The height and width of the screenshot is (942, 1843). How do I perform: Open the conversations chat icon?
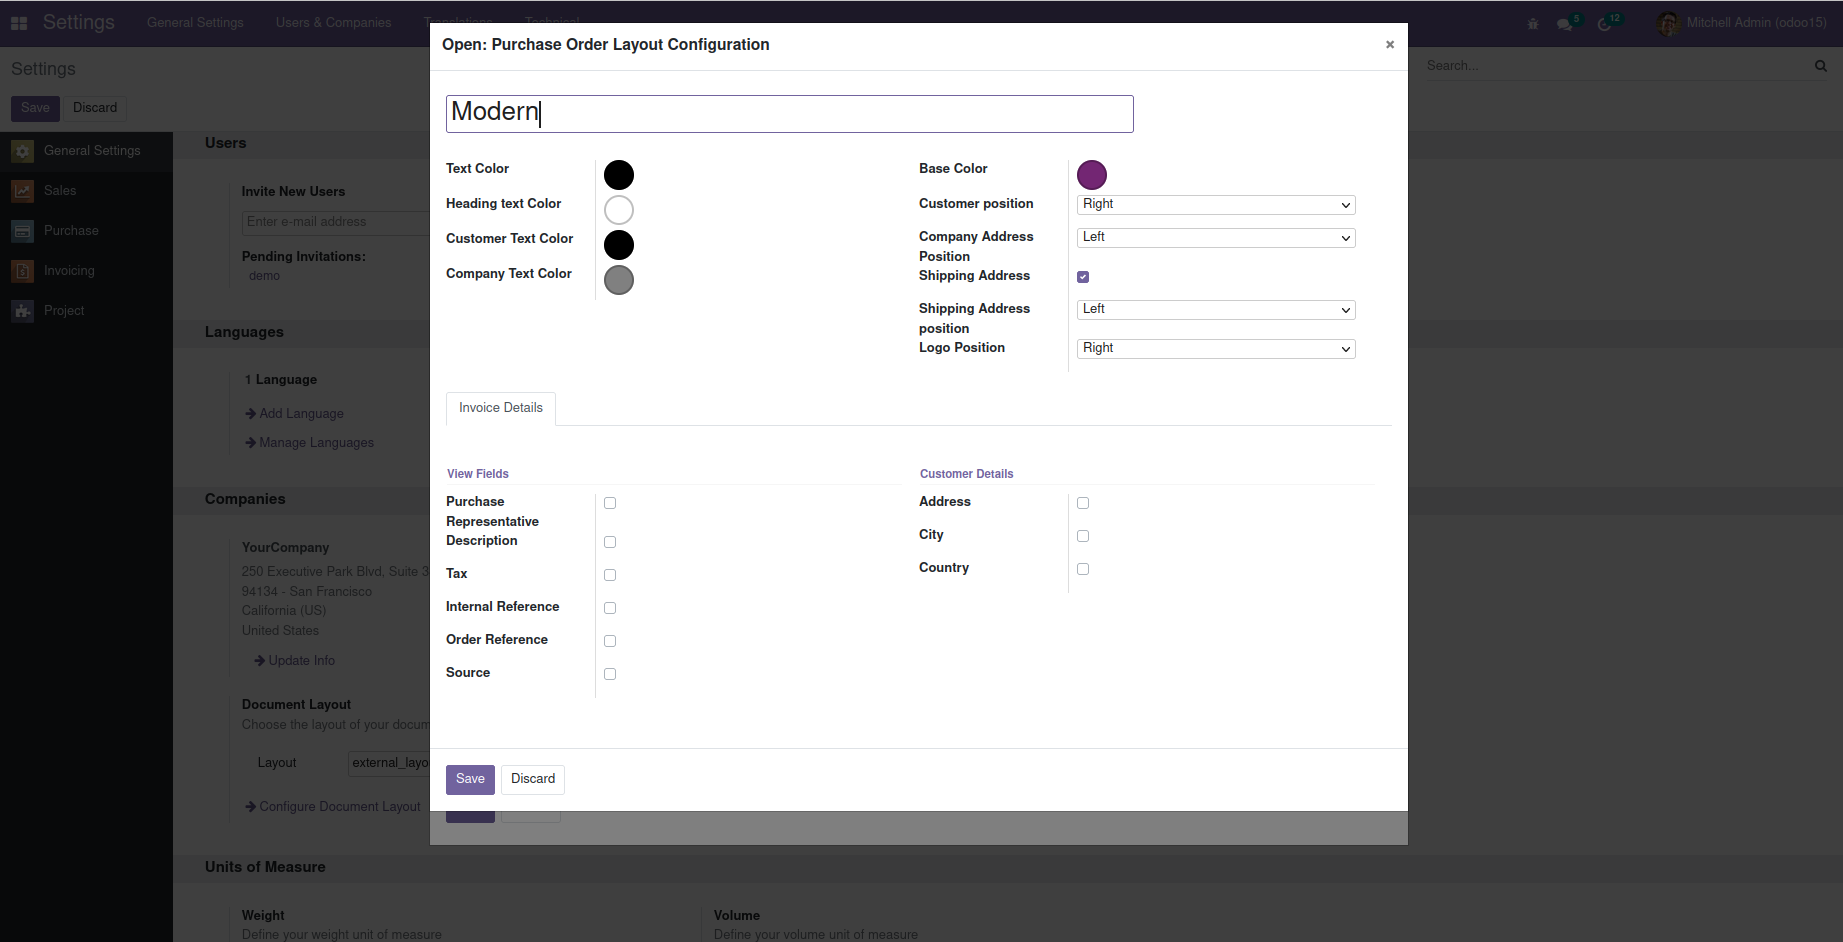[1565, 24]
